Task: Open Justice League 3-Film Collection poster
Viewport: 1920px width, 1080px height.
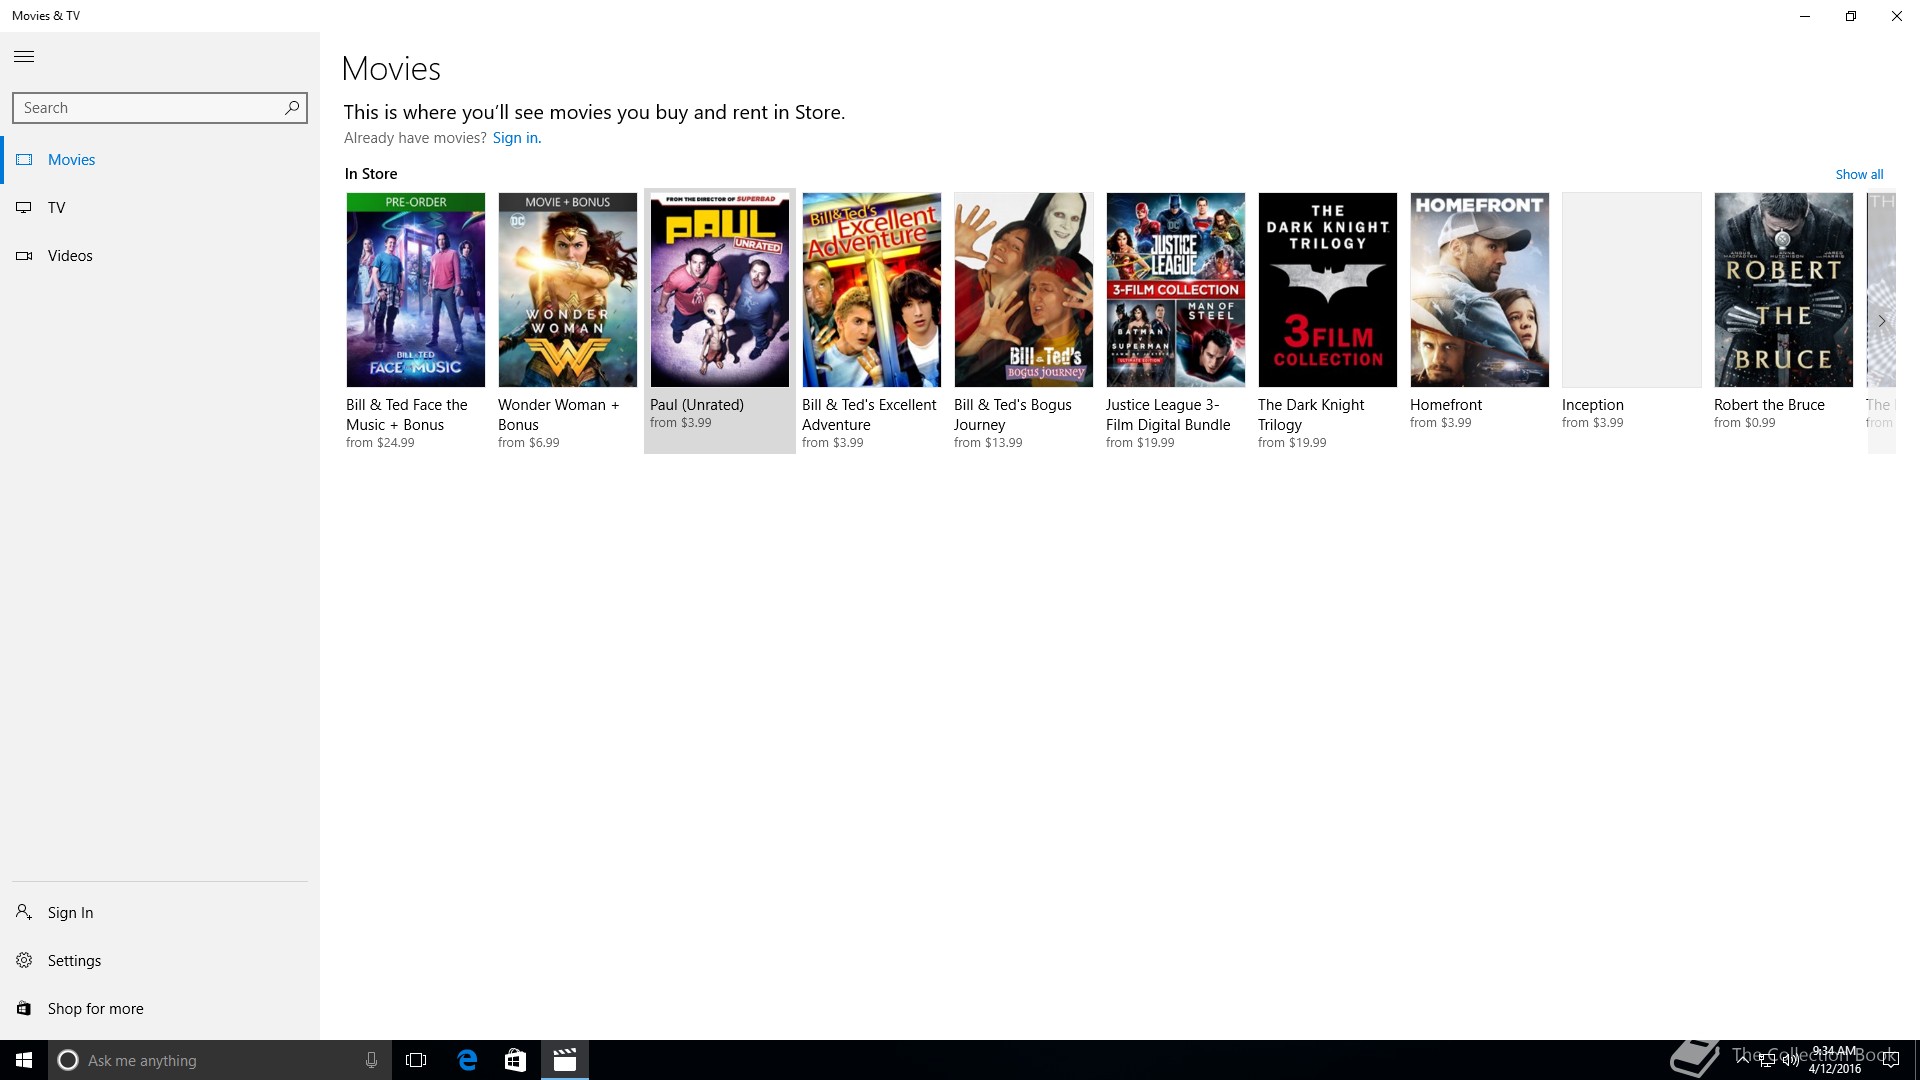Action: [1176, 290]
